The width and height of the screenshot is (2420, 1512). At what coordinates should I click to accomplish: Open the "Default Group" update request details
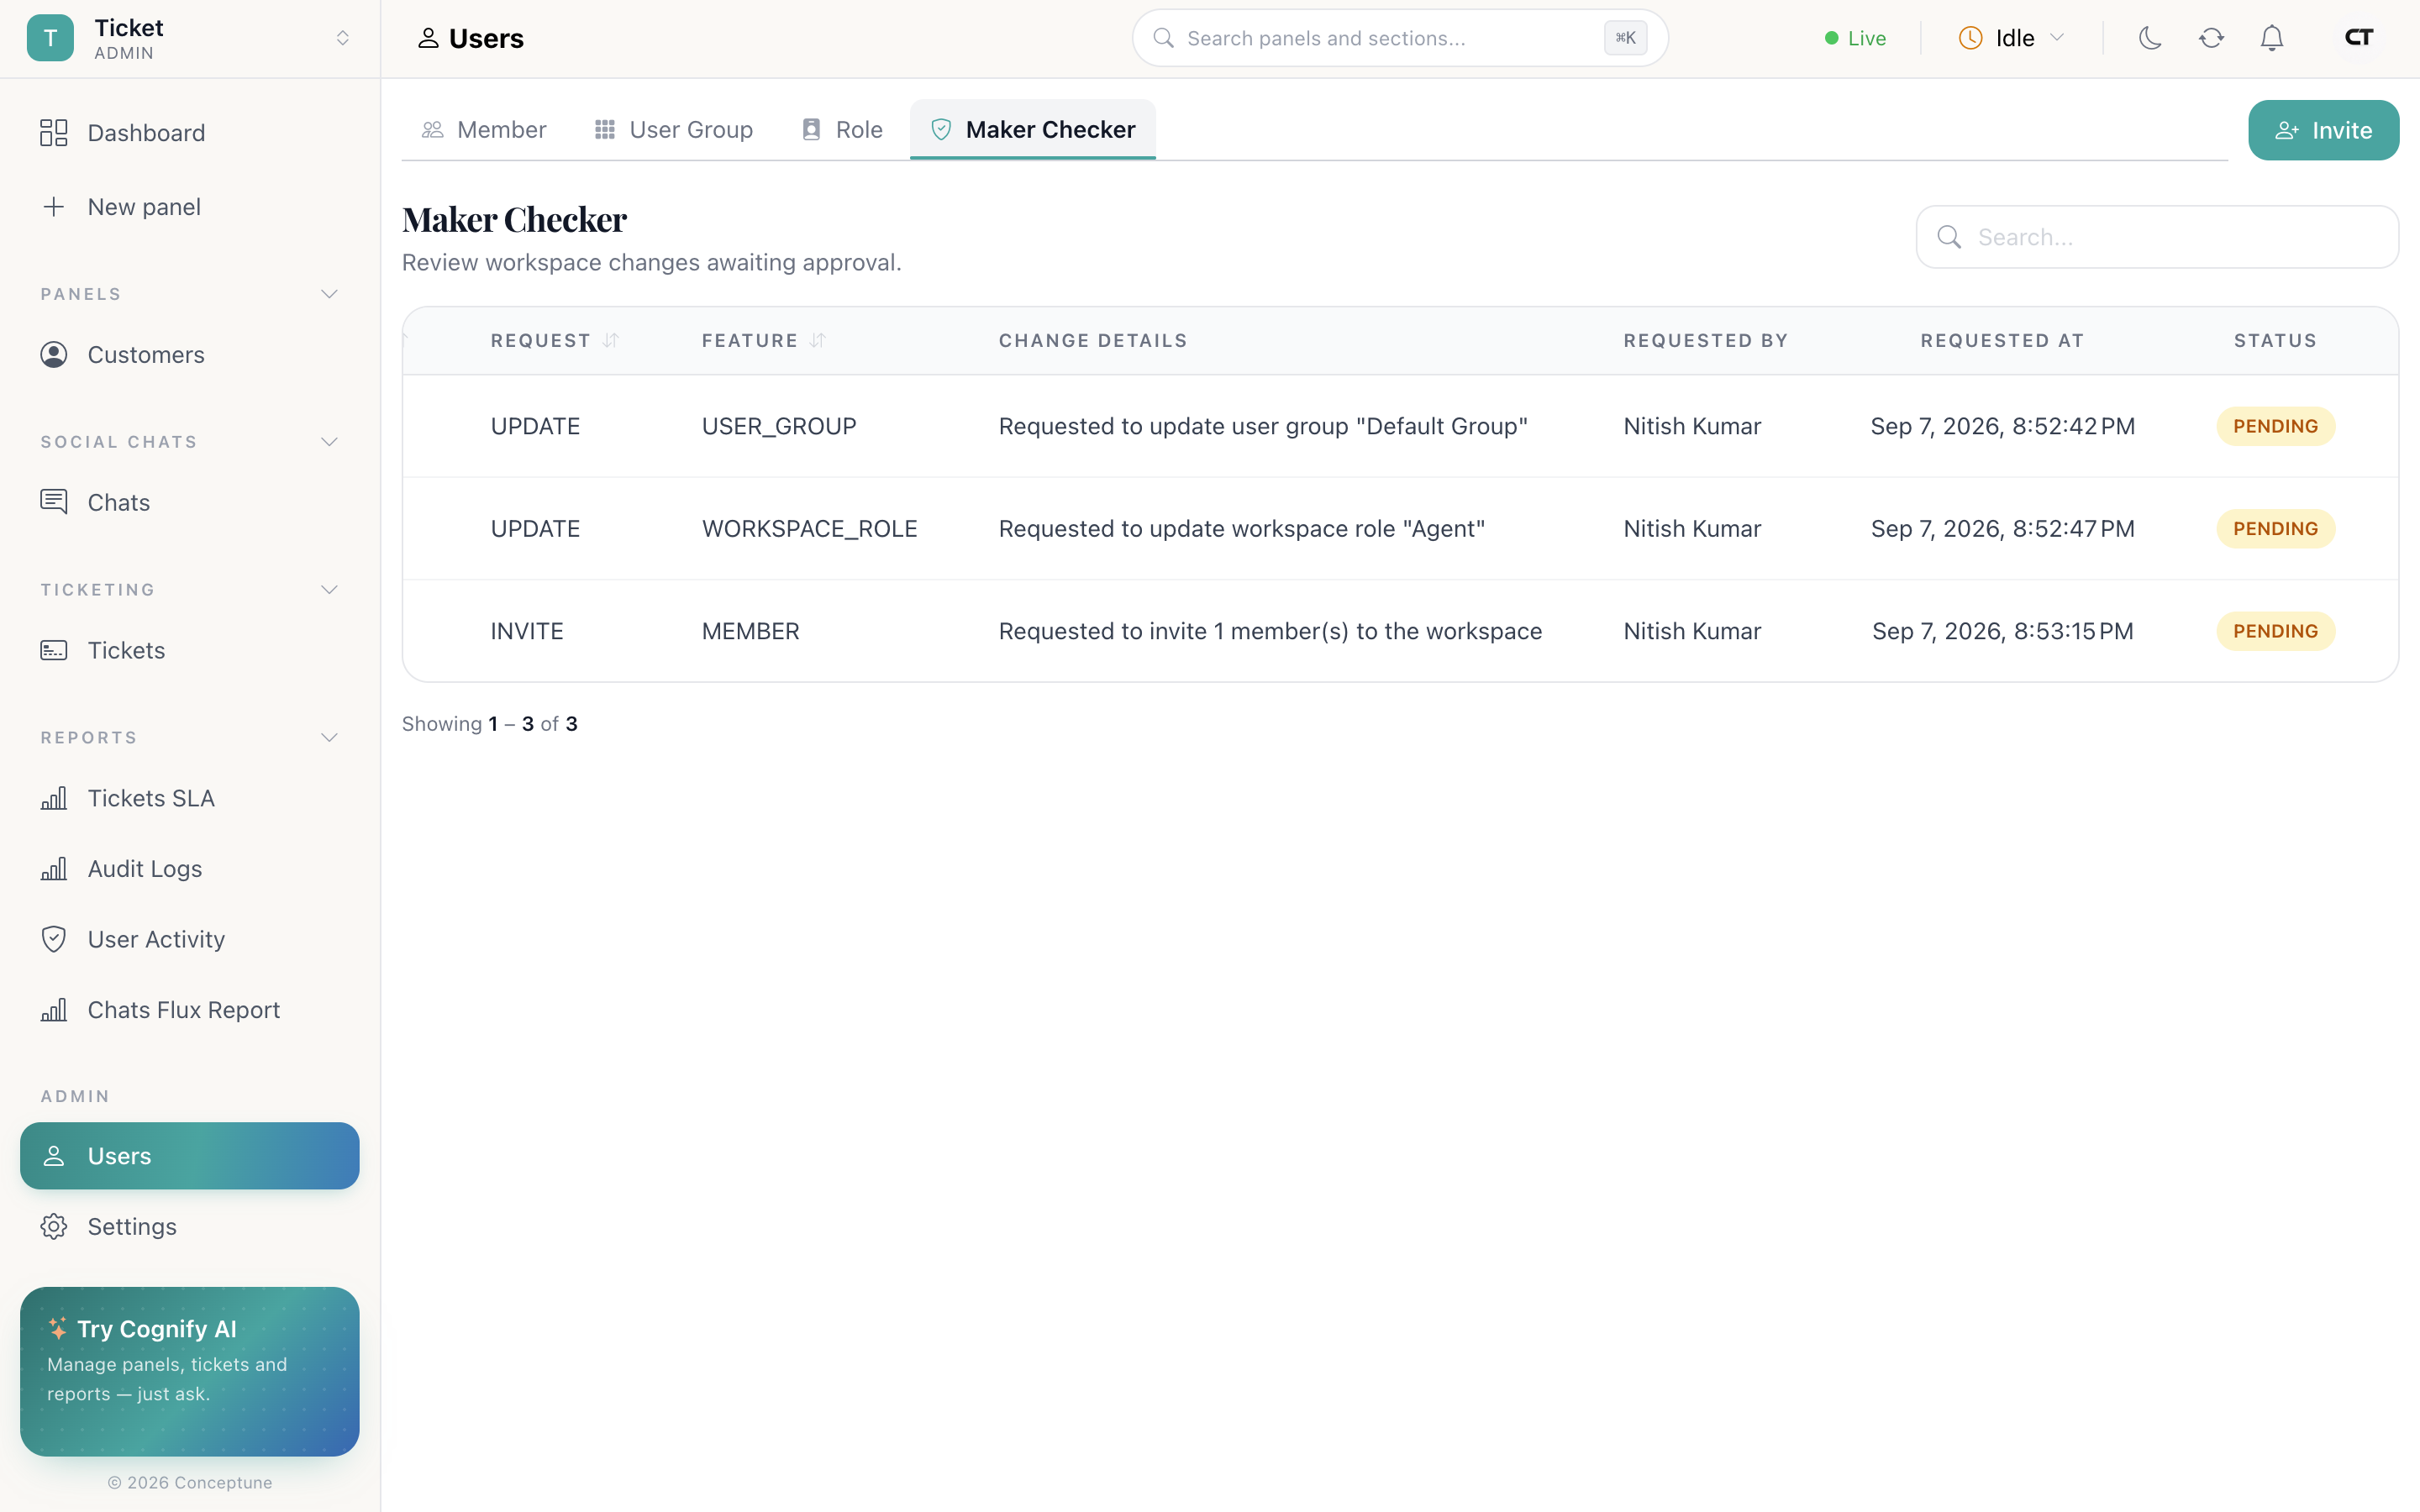pyautogui.click(x=1263, y=426)
